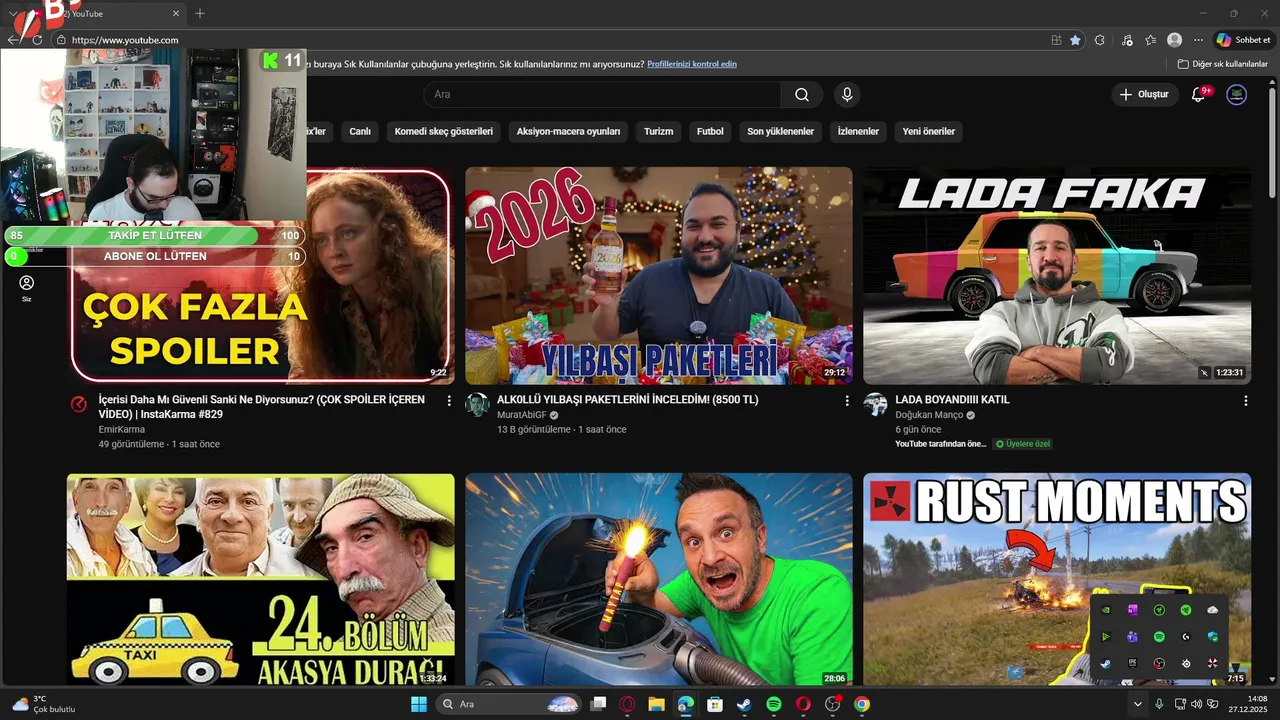The image size is (1280, 720).
Task: Open SteelSeries icon in tray popup
Action: pos(1186,663)
